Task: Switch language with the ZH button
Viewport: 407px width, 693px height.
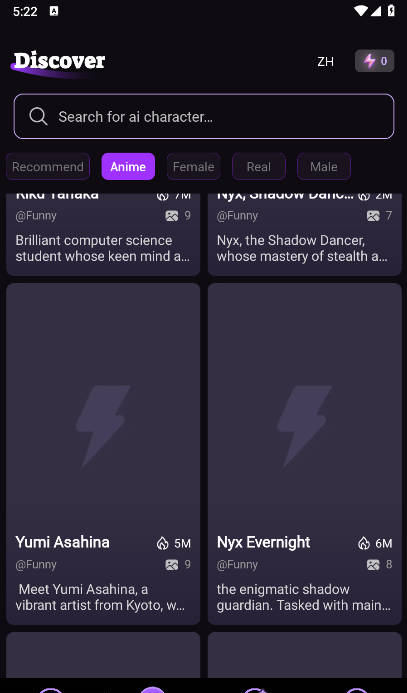Action: coord(325,61)
